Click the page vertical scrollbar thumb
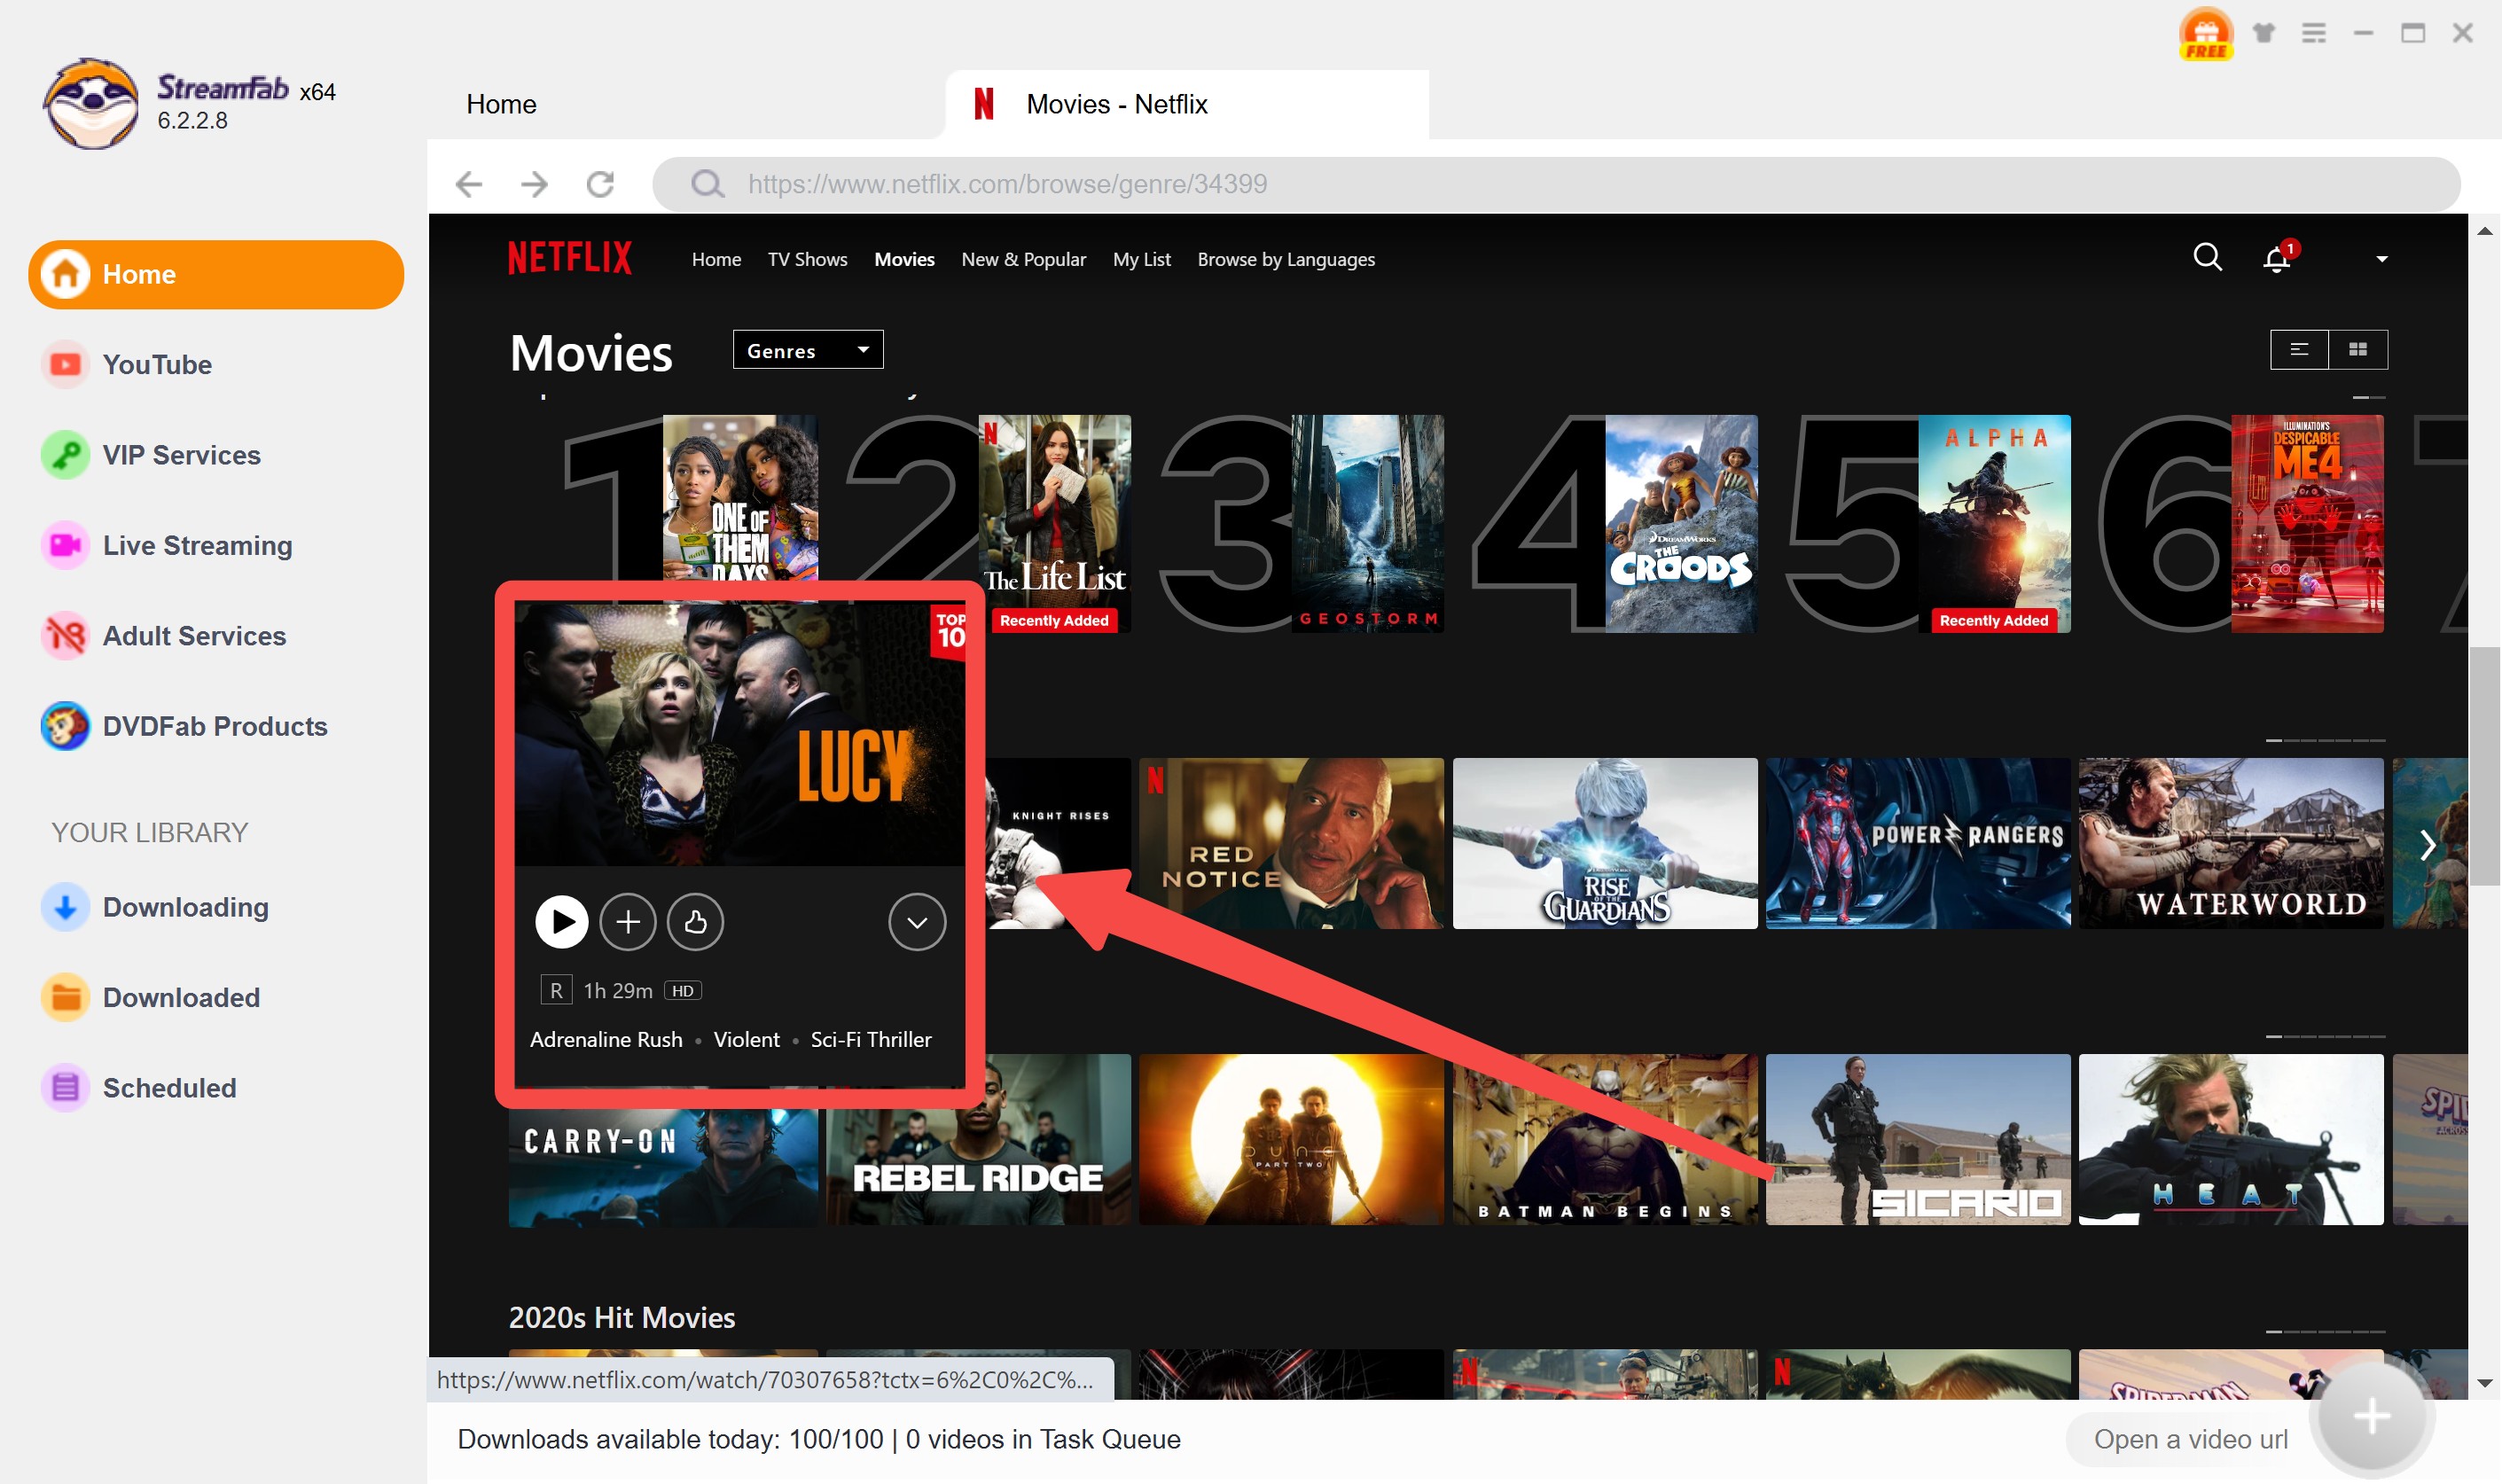Screen dimensions: 2502x1484 point(2484,766)
